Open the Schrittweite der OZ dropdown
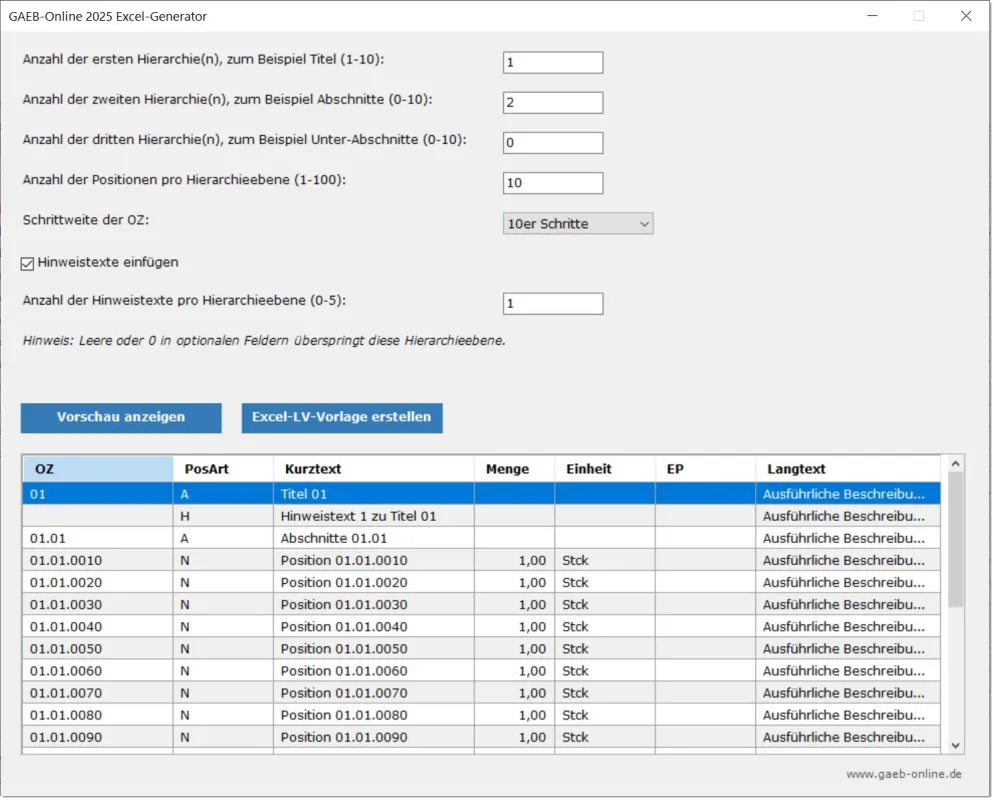The height and width of the screenshot is (800, 994). point(578,224)
